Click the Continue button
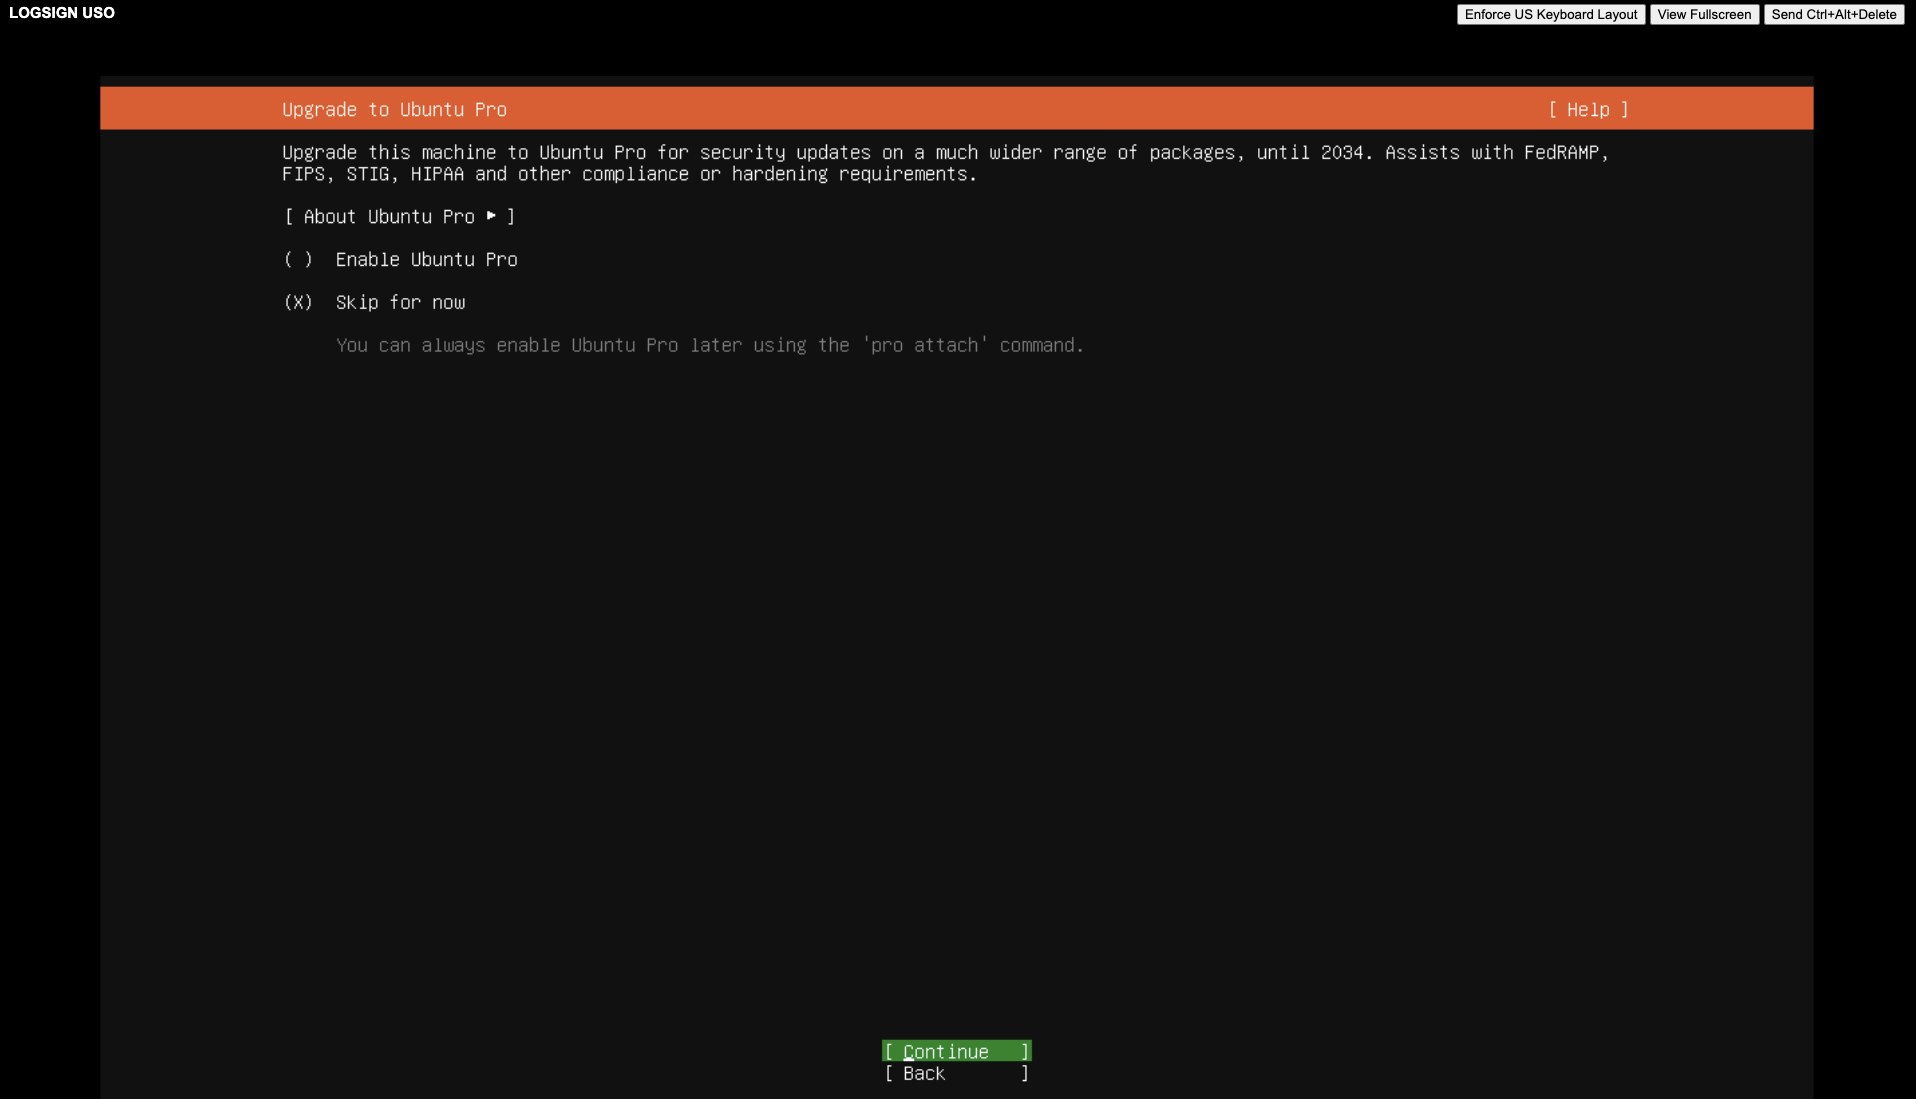1916x1099 pixels. click(956, 1051)
